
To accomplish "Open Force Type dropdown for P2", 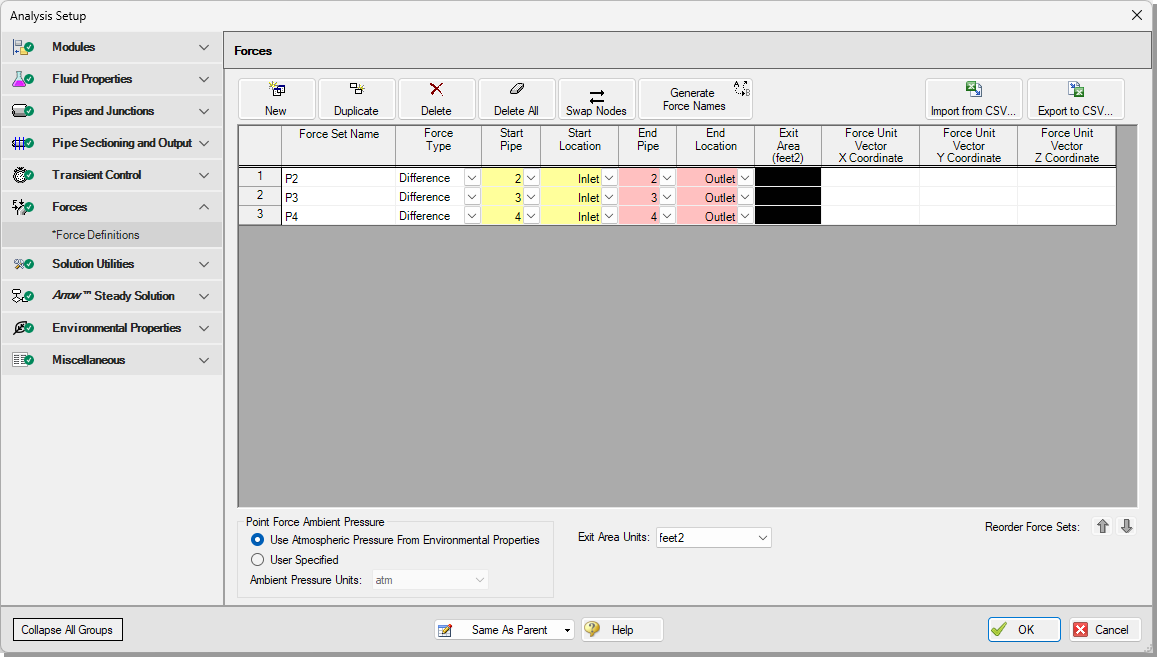I will 472,178.
